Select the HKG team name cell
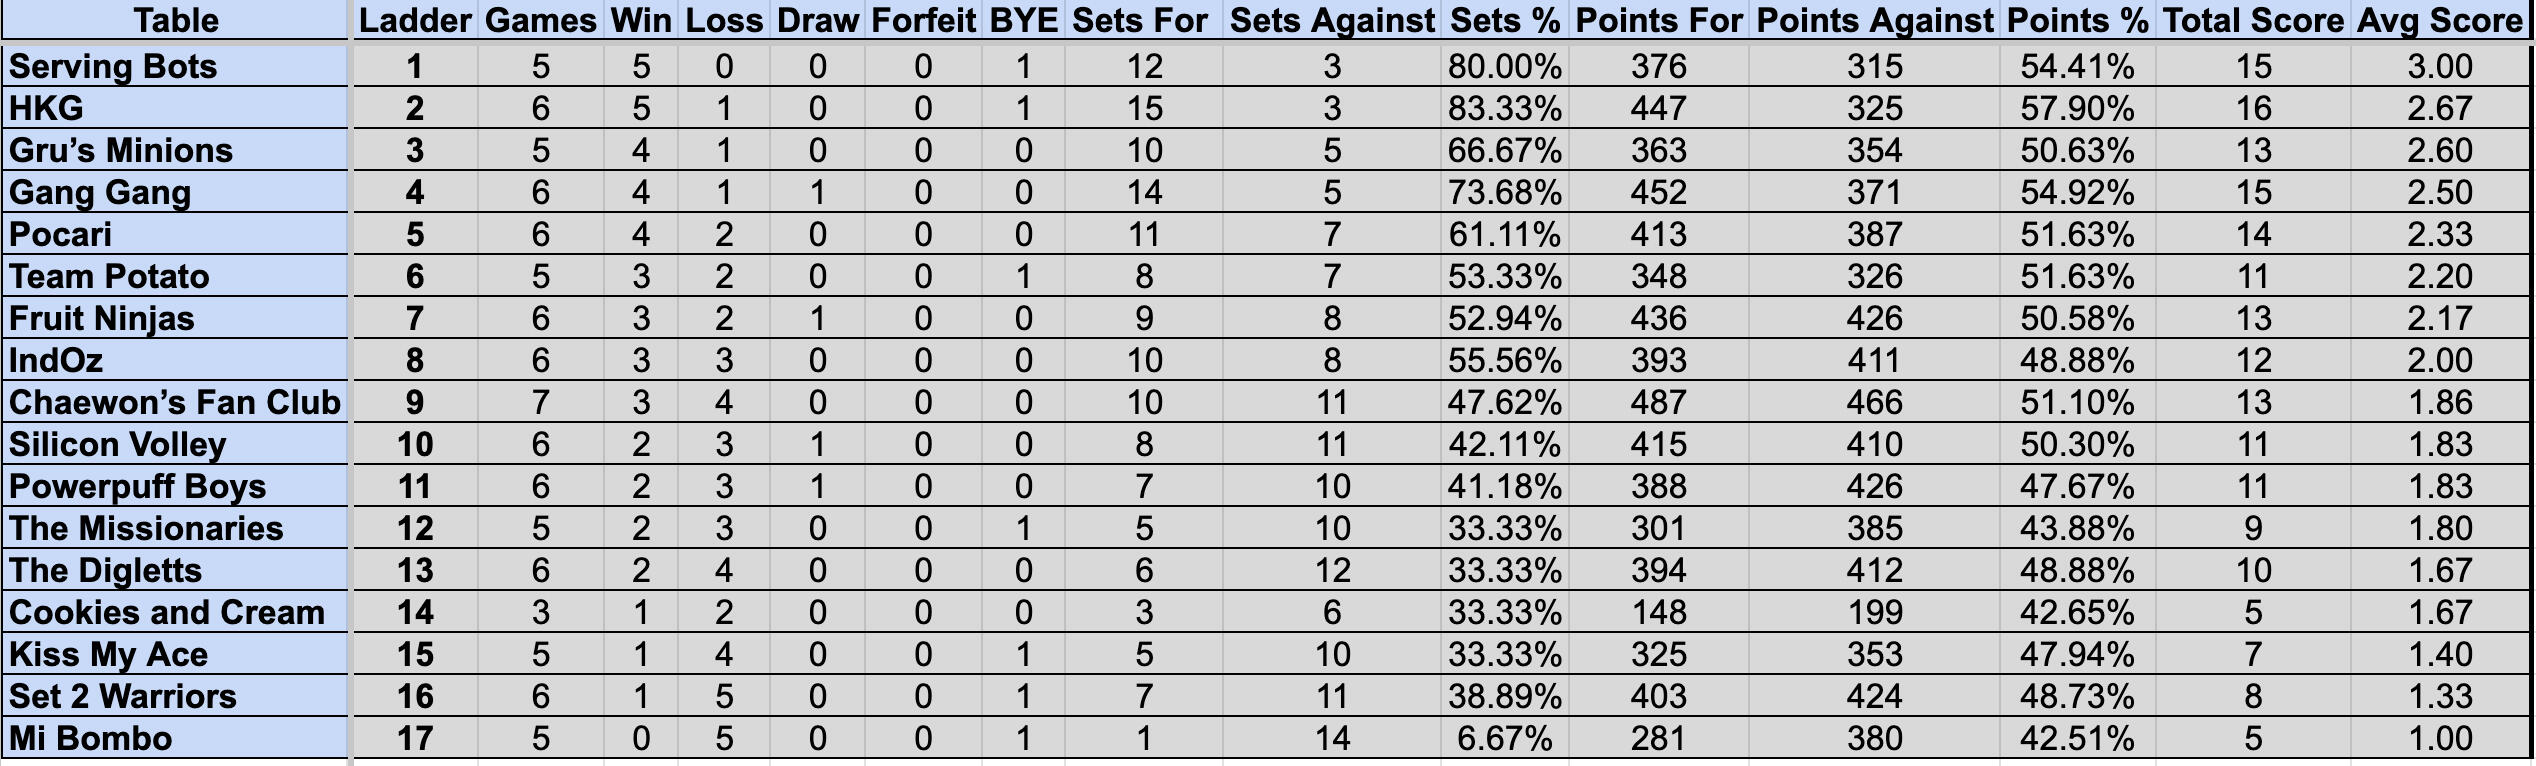The image size is (2536, 766). click(x=176, y=108)
